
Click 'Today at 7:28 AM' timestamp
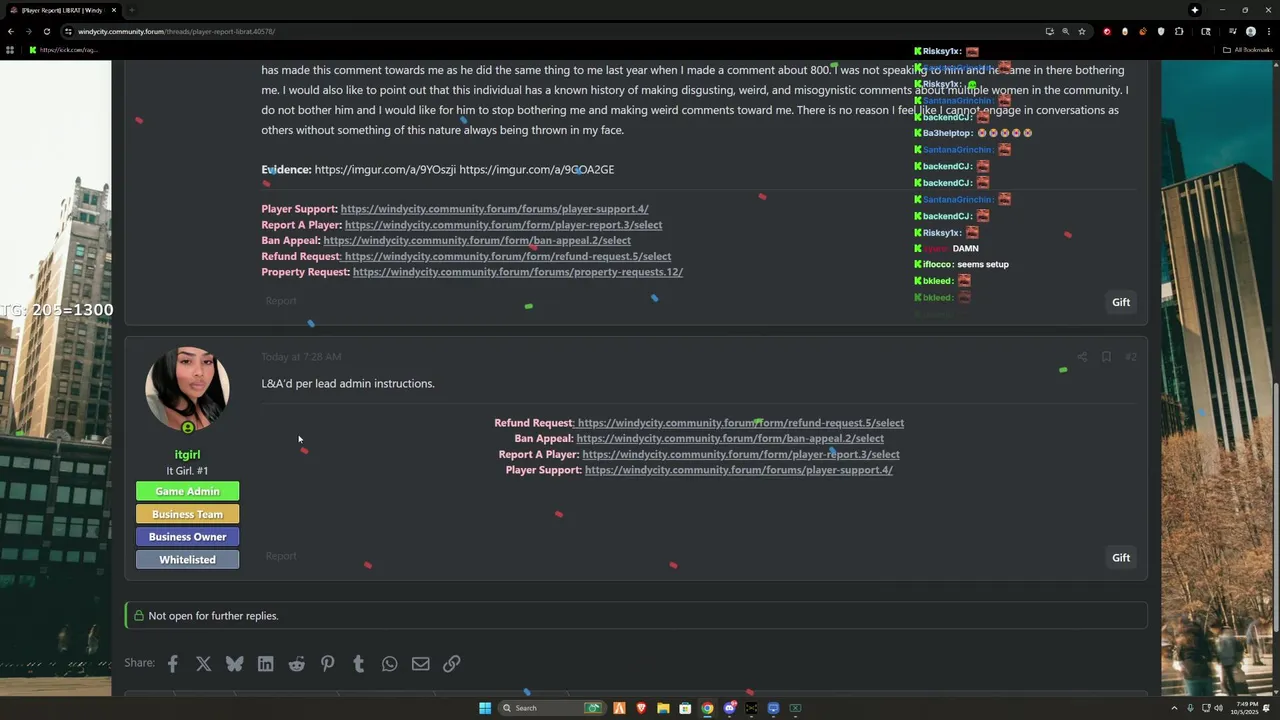click(301, 357)
